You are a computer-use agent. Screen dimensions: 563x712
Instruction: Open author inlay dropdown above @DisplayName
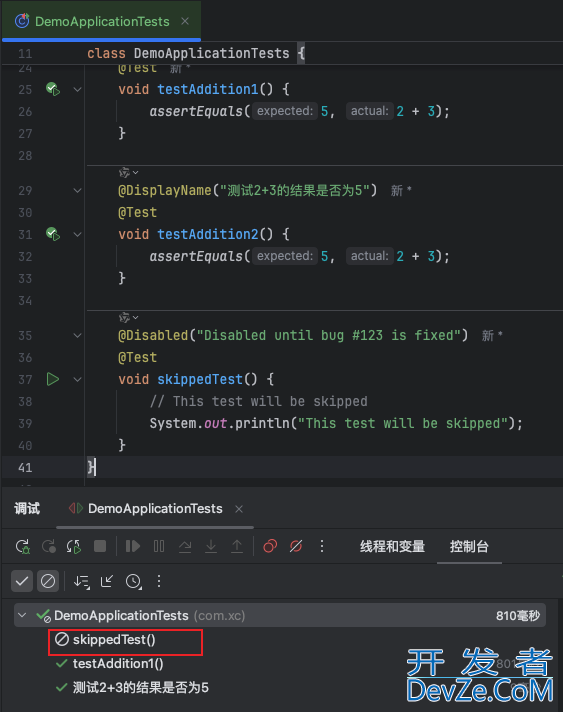click(128, 173)
